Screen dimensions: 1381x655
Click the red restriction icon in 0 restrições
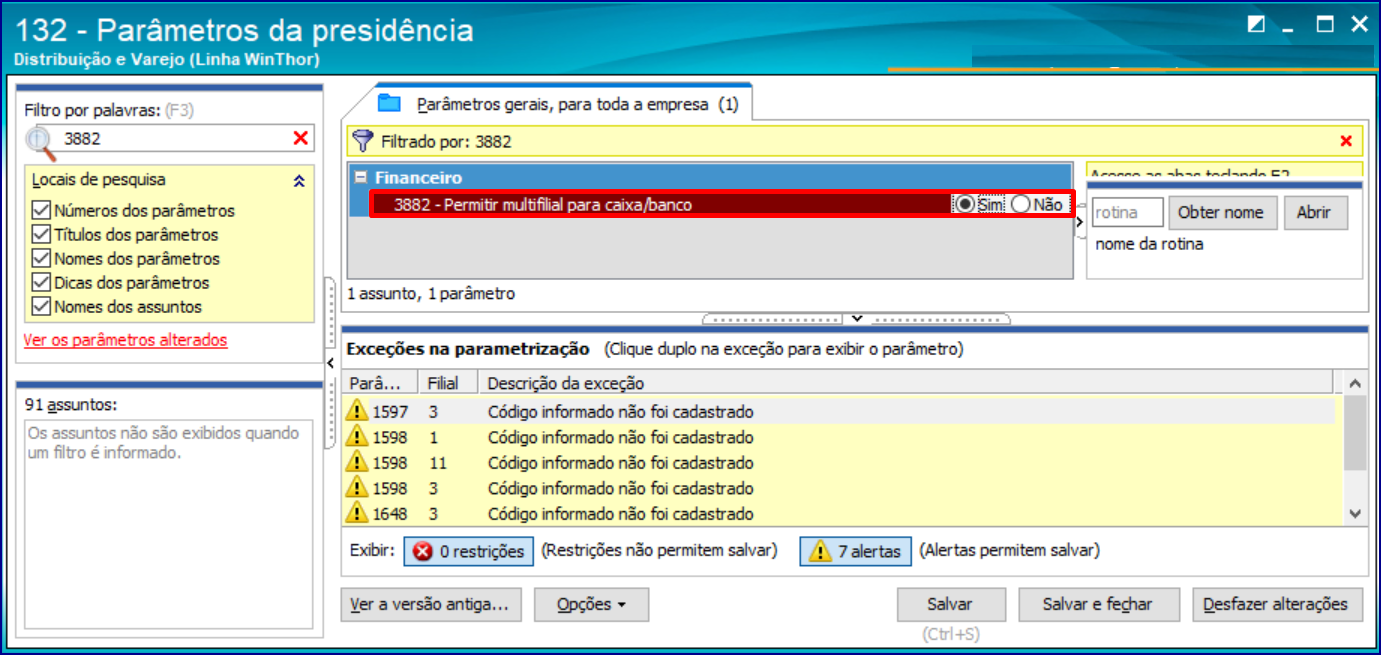pos(423,551)
